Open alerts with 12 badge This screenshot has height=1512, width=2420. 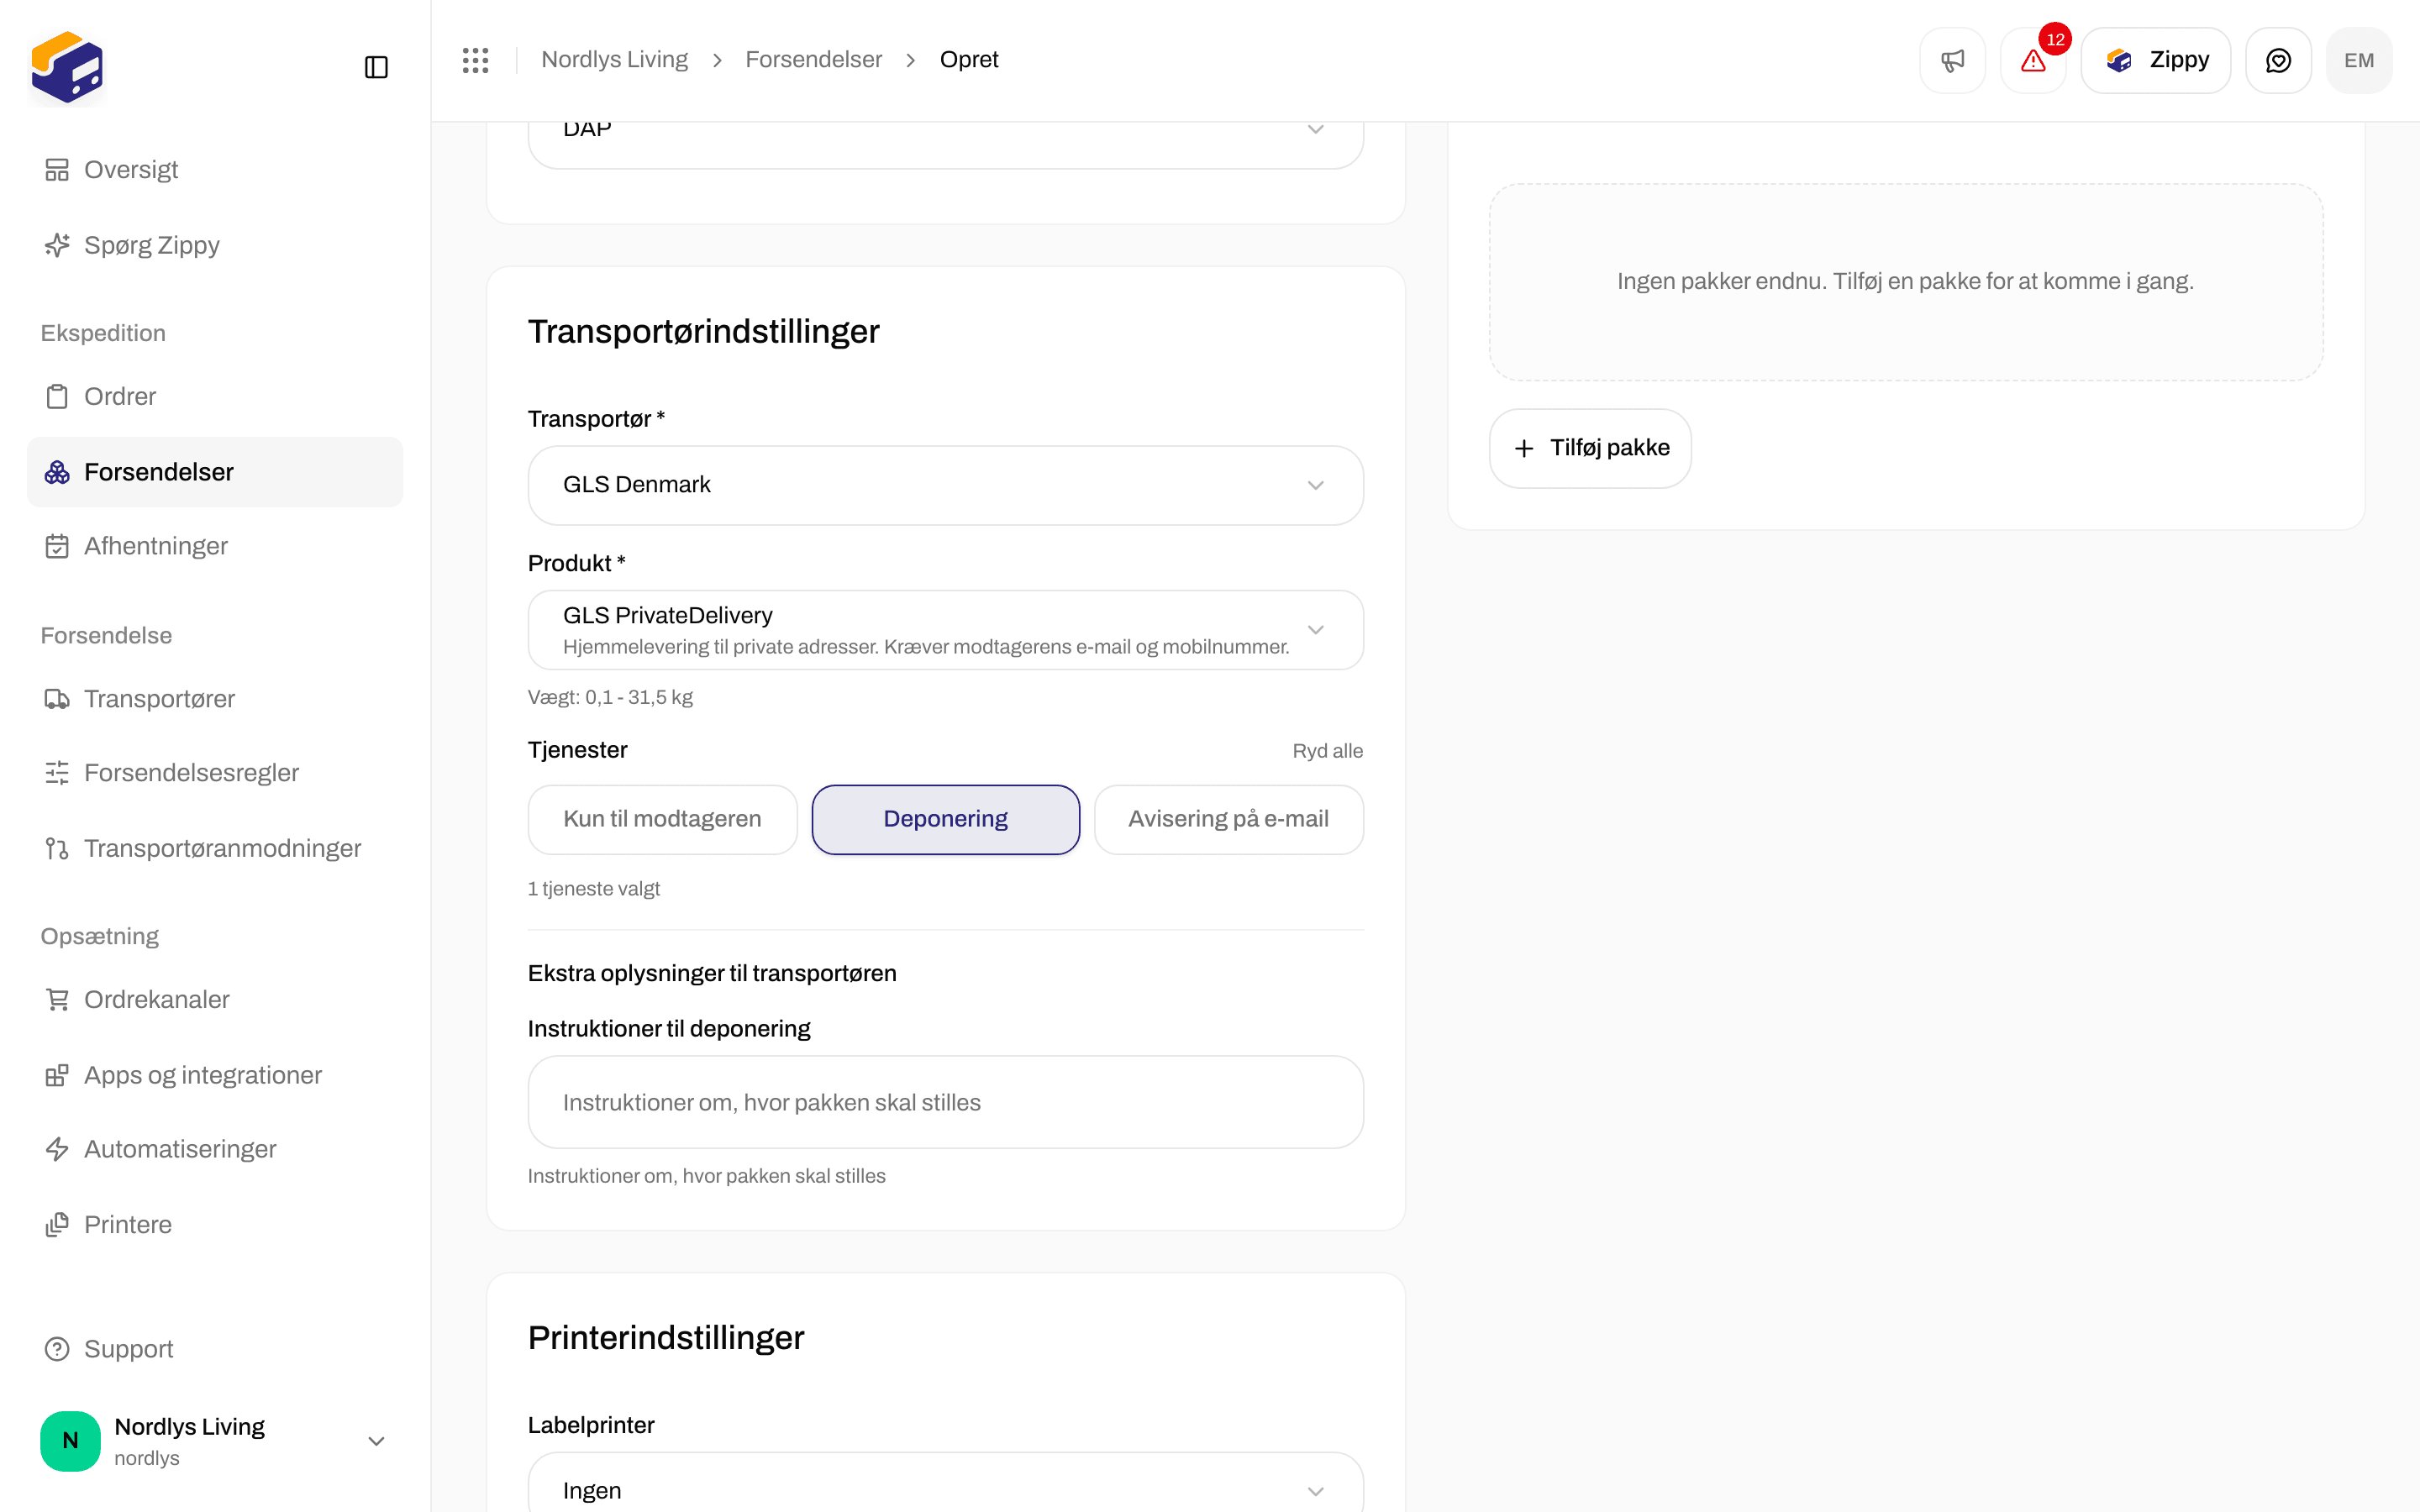pyautogui.click(x=2033, y=60)
